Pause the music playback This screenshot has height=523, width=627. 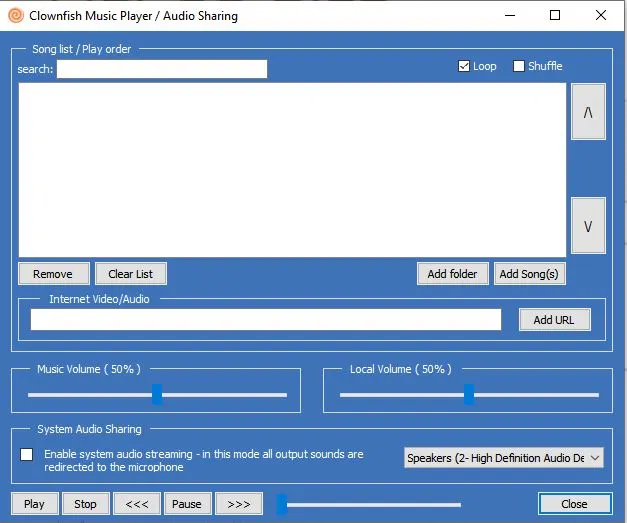coord(187,504)
